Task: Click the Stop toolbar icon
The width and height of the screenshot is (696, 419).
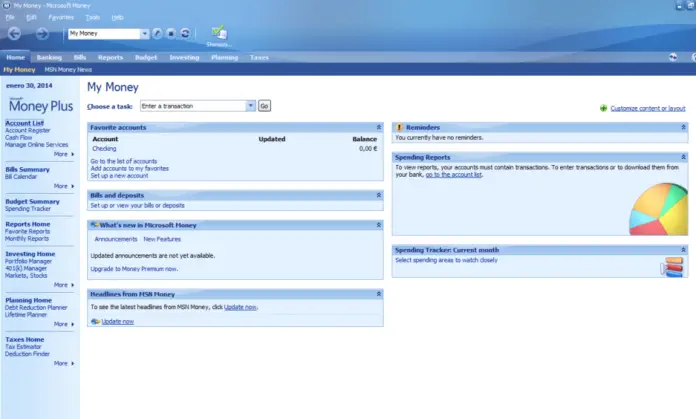Action: coord(171,34)
